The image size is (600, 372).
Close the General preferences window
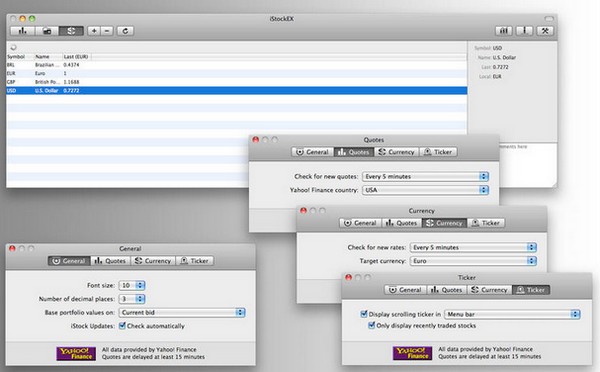tap(12, 248)
